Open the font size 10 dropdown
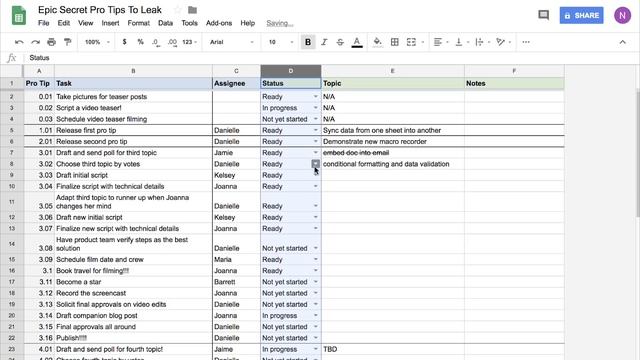 tap(281, 42)
